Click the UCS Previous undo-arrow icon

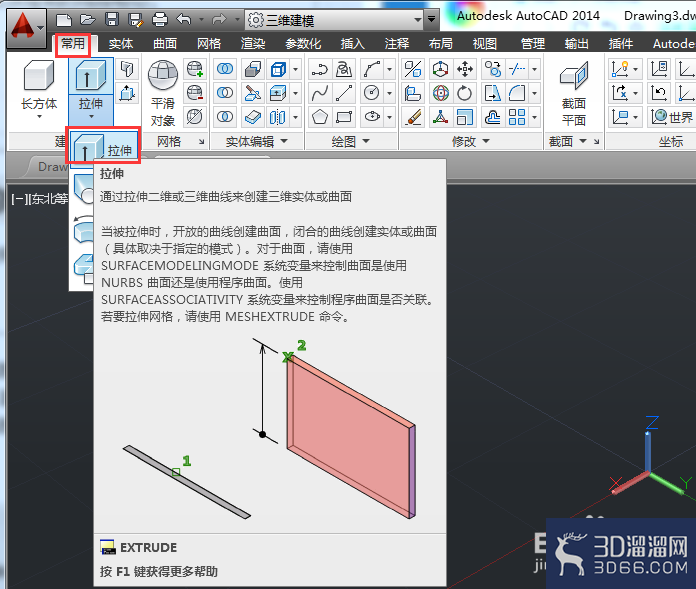coord(659,93)
